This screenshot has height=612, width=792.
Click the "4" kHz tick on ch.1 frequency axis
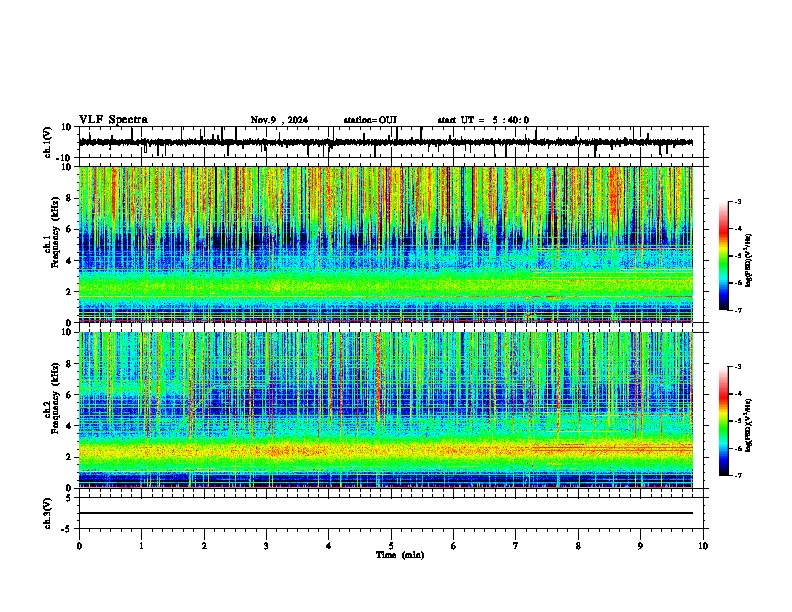[x=69, y=261]
